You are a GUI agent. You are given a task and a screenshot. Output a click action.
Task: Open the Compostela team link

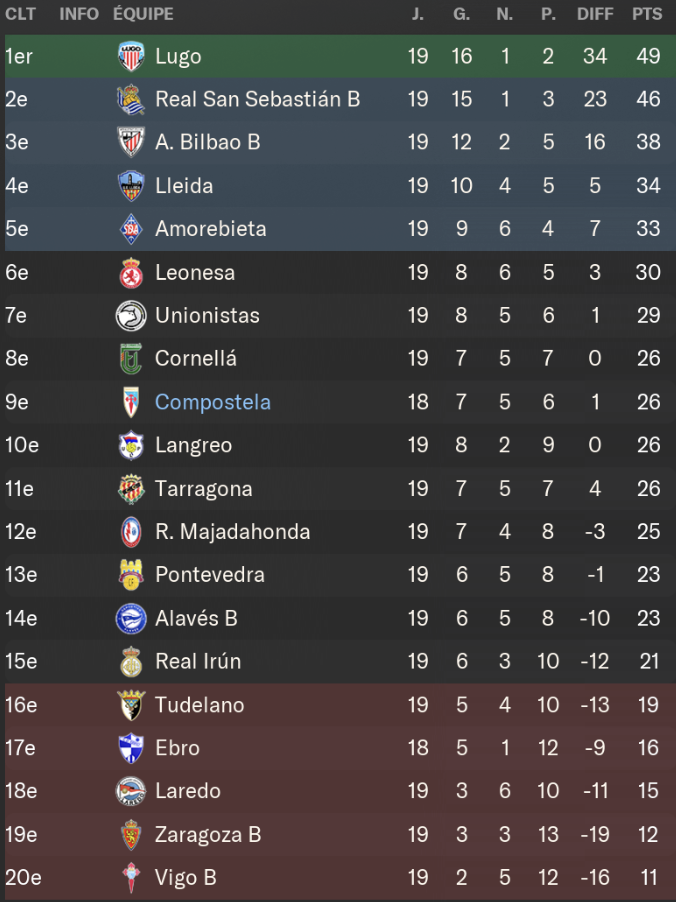pyautogui.click(x=213, y=402)
